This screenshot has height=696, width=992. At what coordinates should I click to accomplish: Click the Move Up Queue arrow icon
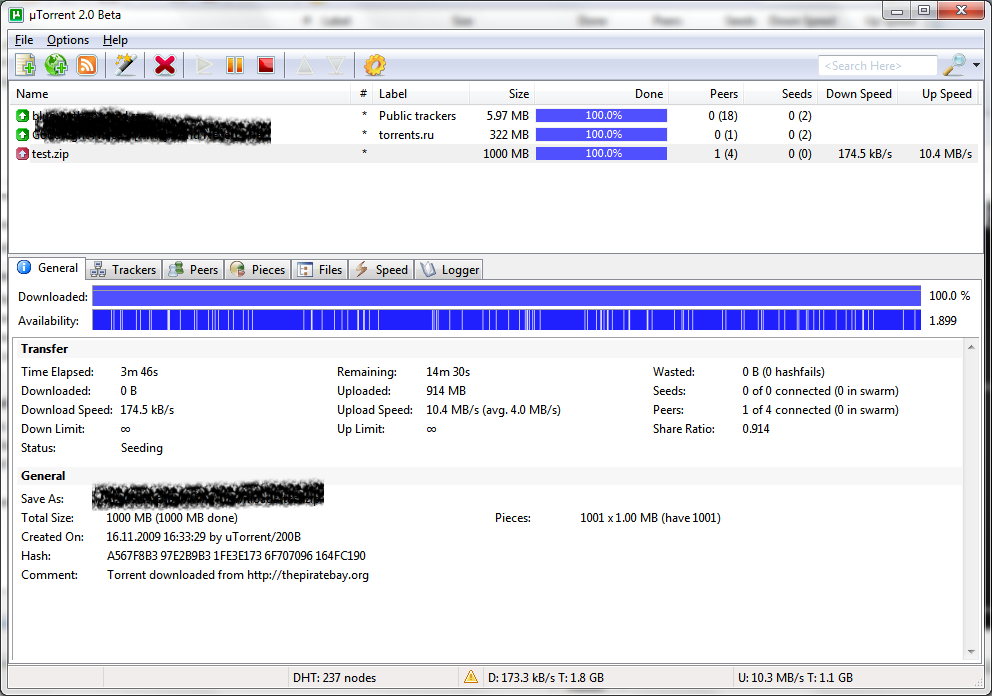pos(304,65)
